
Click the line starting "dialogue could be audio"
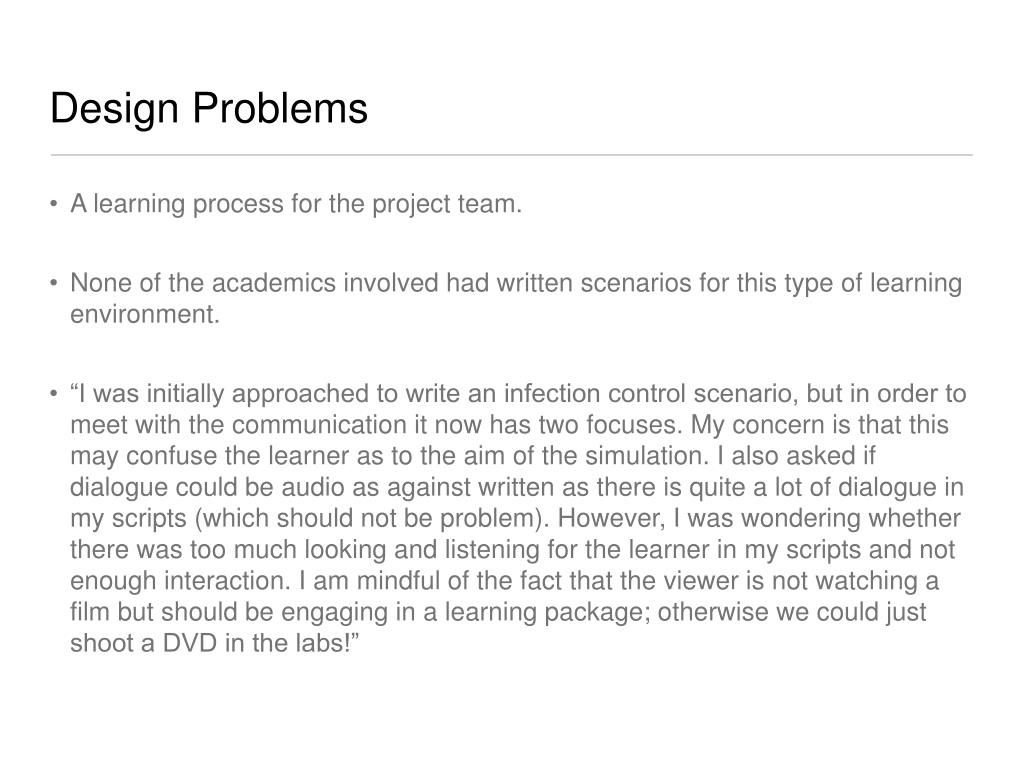point(517,487)
